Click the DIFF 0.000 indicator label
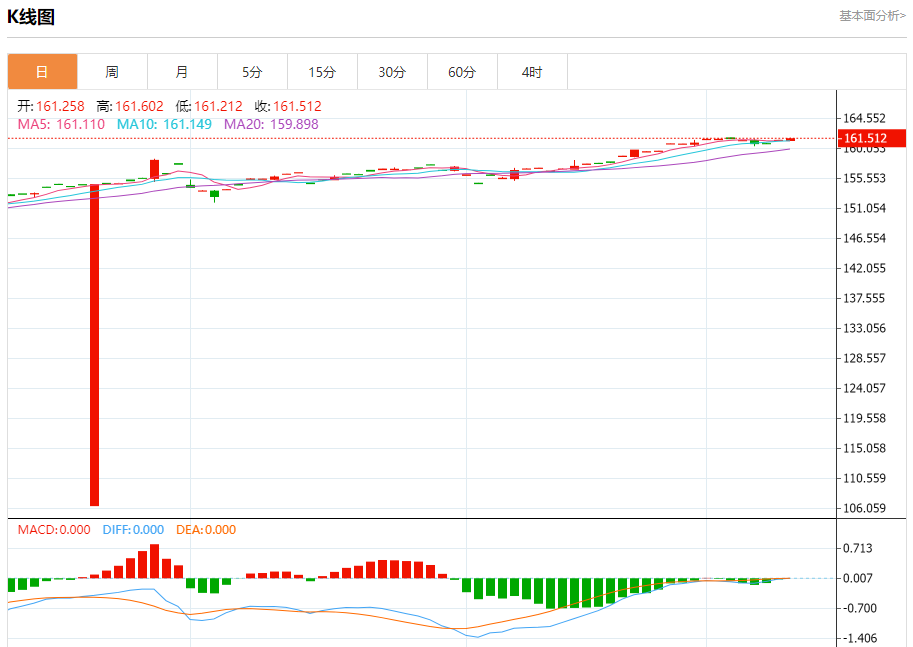 coord(133,530)
